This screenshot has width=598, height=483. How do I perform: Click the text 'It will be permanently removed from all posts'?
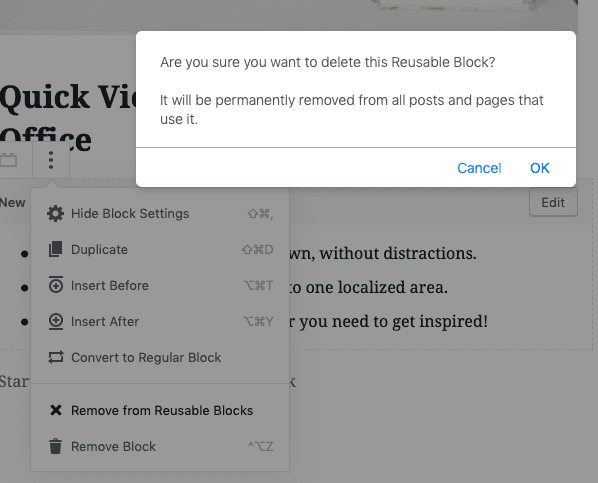(x=302, y=100)
